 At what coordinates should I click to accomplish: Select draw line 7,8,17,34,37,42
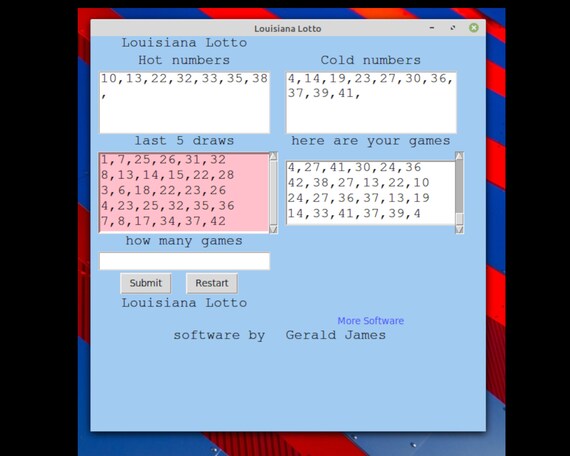pos(163,221)
